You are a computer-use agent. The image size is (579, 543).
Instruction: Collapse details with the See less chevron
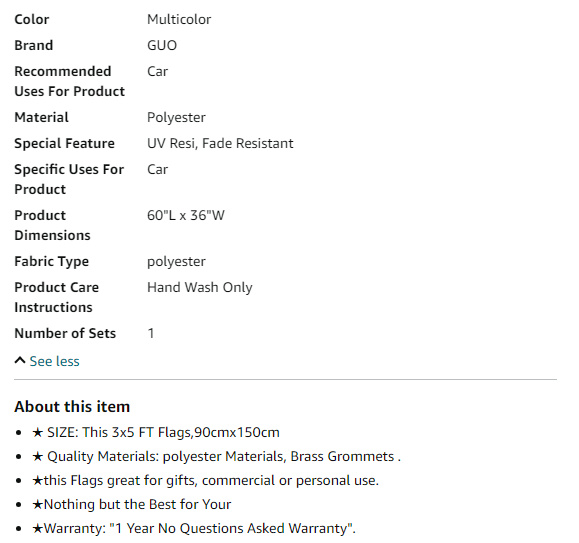[x=20, y=361]
